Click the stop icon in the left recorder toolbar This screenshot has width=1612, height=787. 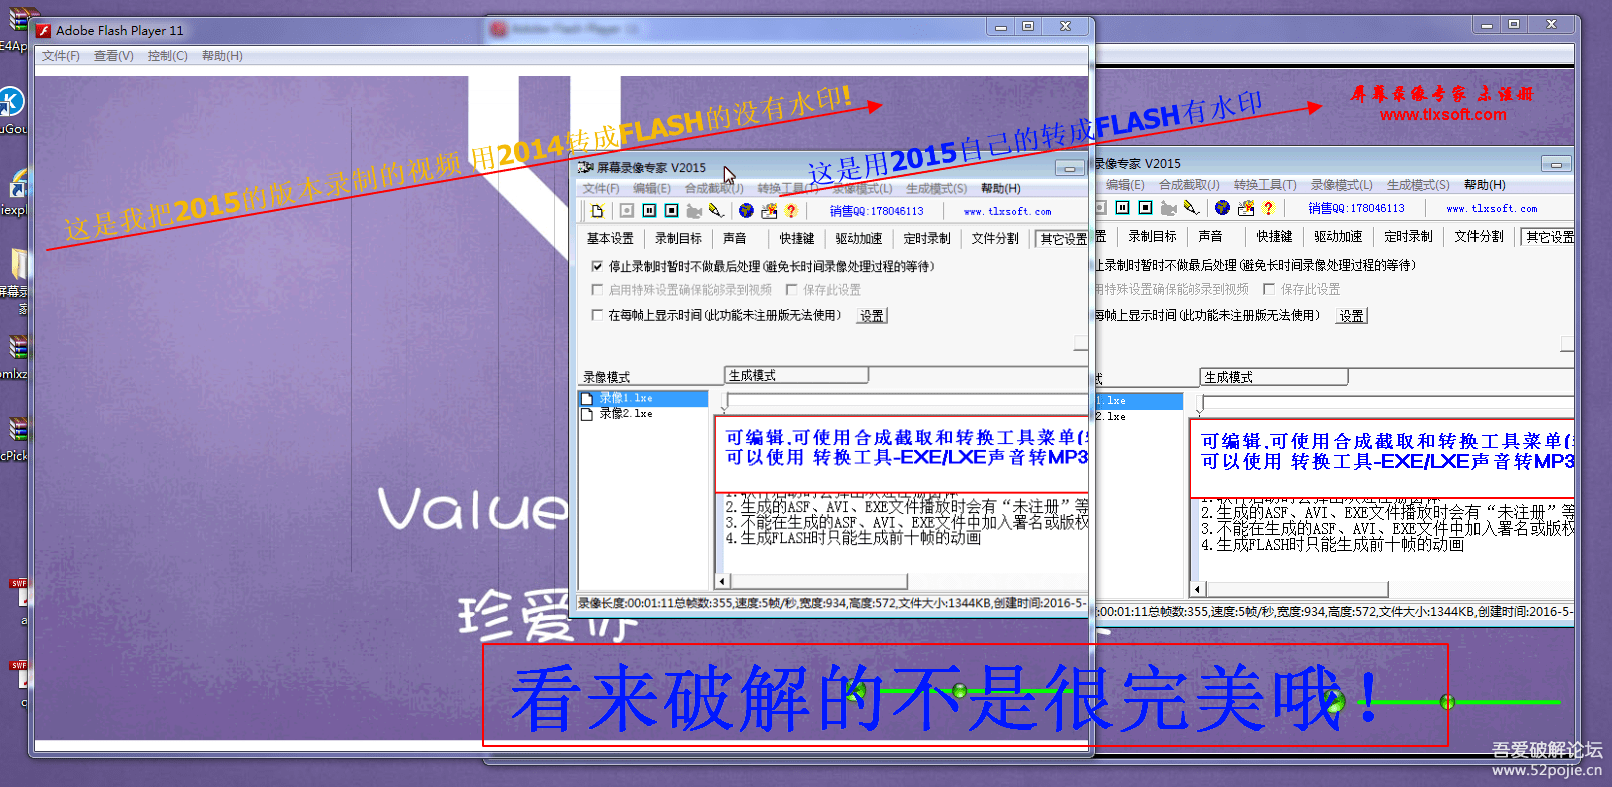pyautogui.click(x=671, y=211)
